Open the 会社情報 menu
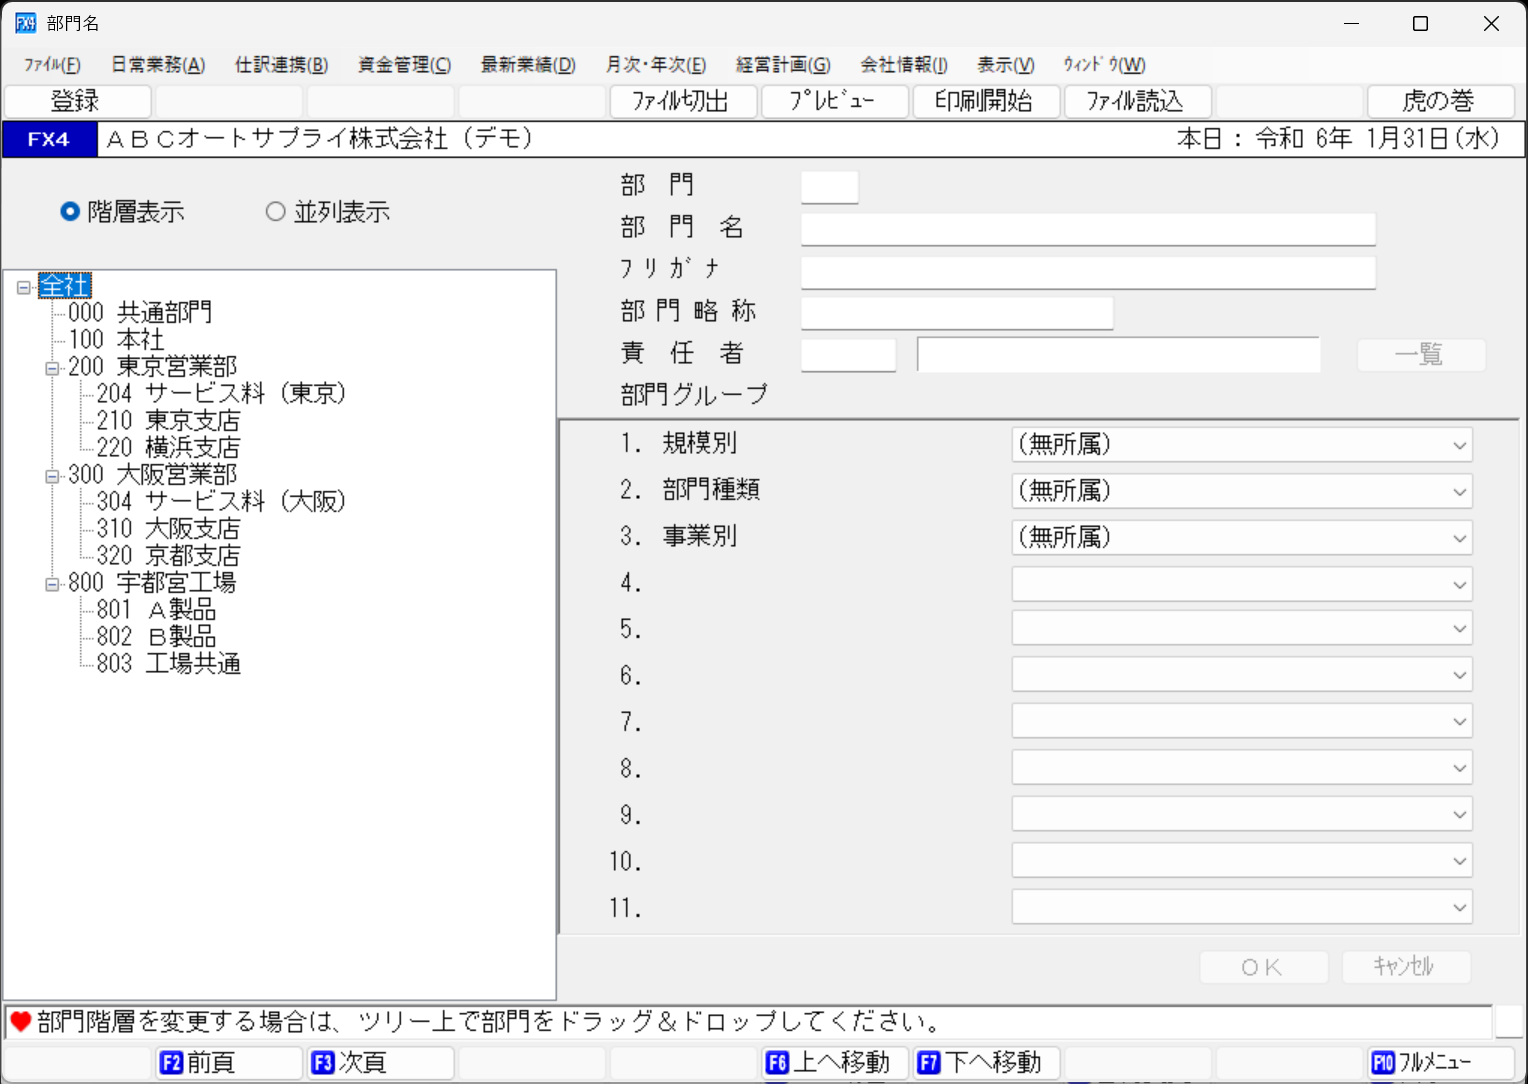 pos(901,64)
